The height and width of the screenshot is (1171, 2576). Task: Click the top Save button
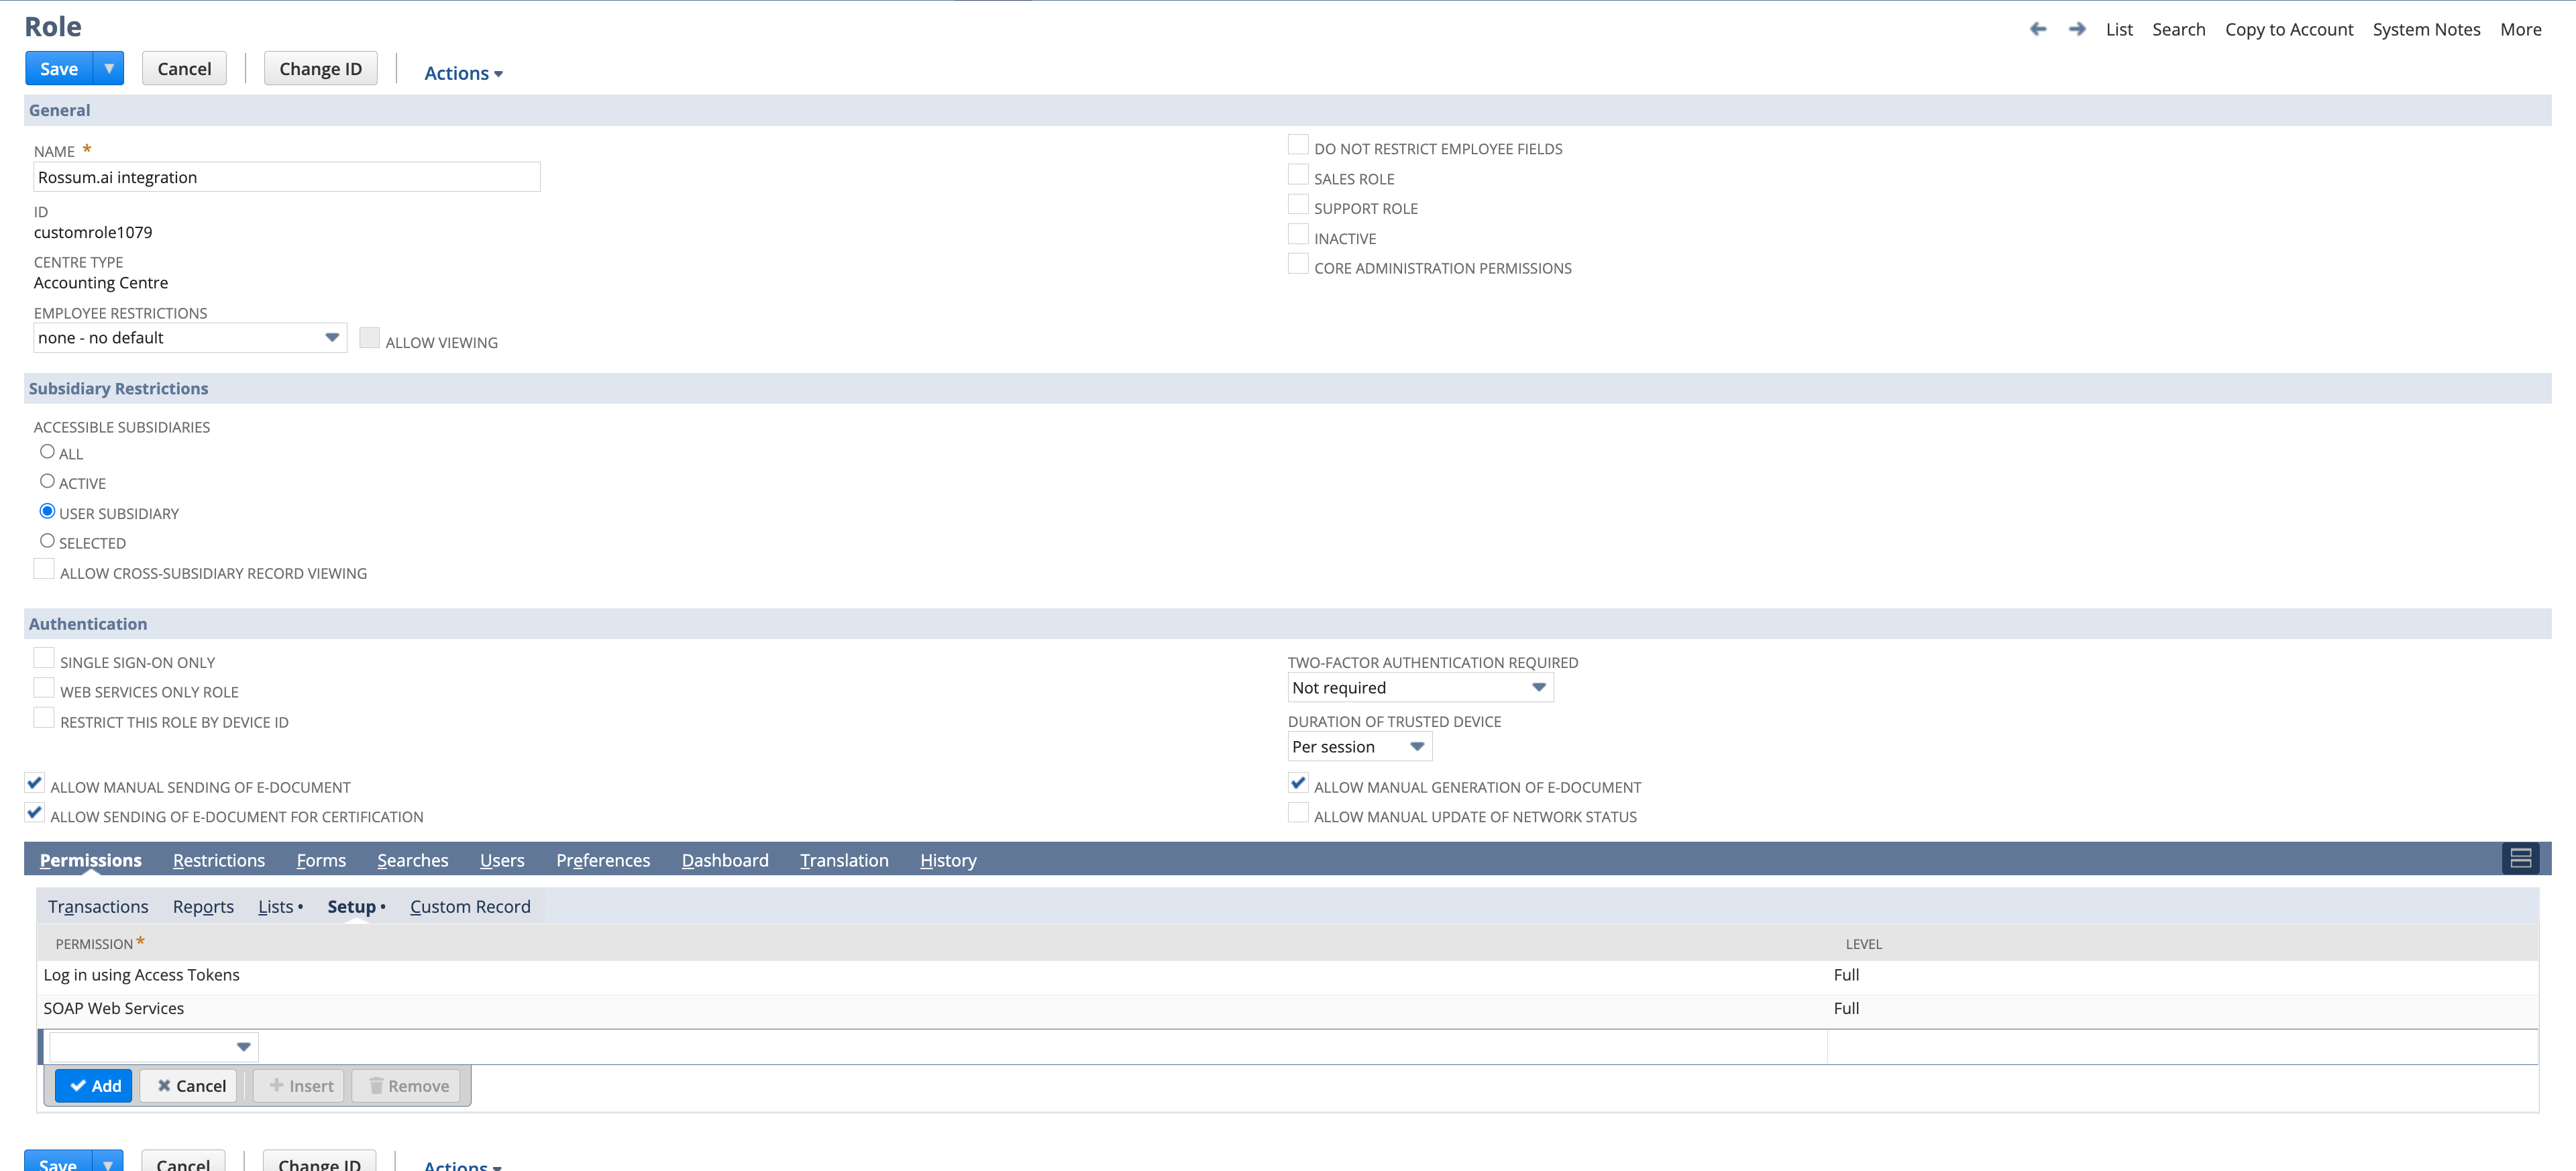pos(59,68)
